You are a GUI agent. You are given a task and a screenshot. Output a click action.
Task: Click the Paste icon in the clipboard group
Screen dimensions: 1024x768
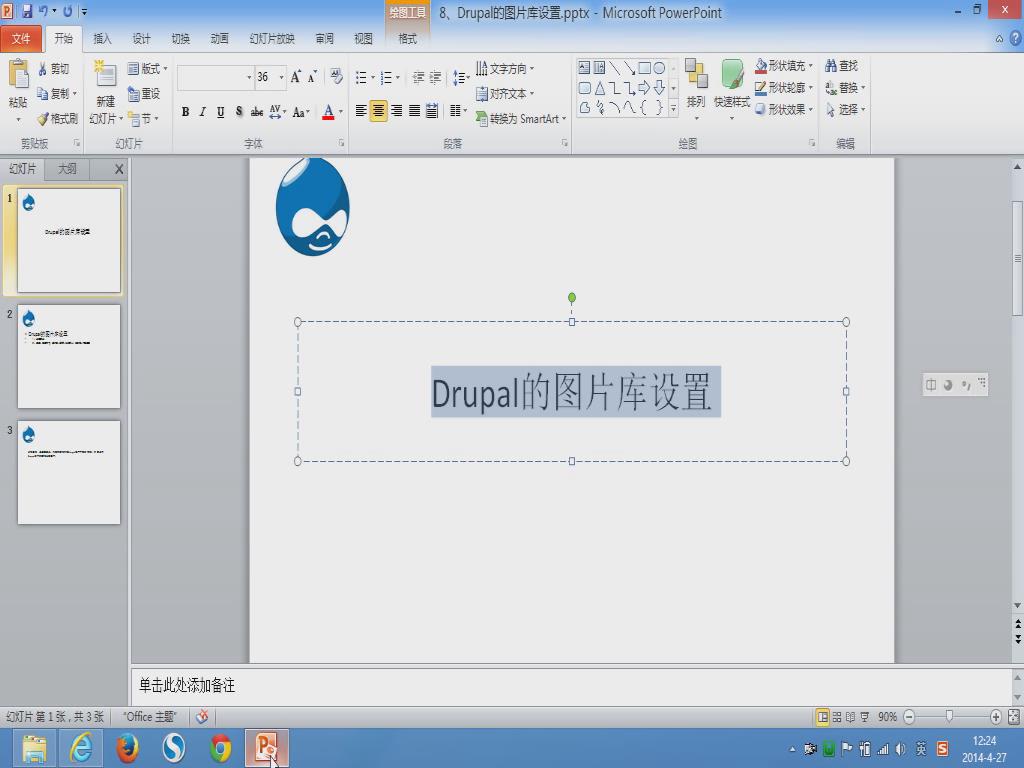coord(18,74)
